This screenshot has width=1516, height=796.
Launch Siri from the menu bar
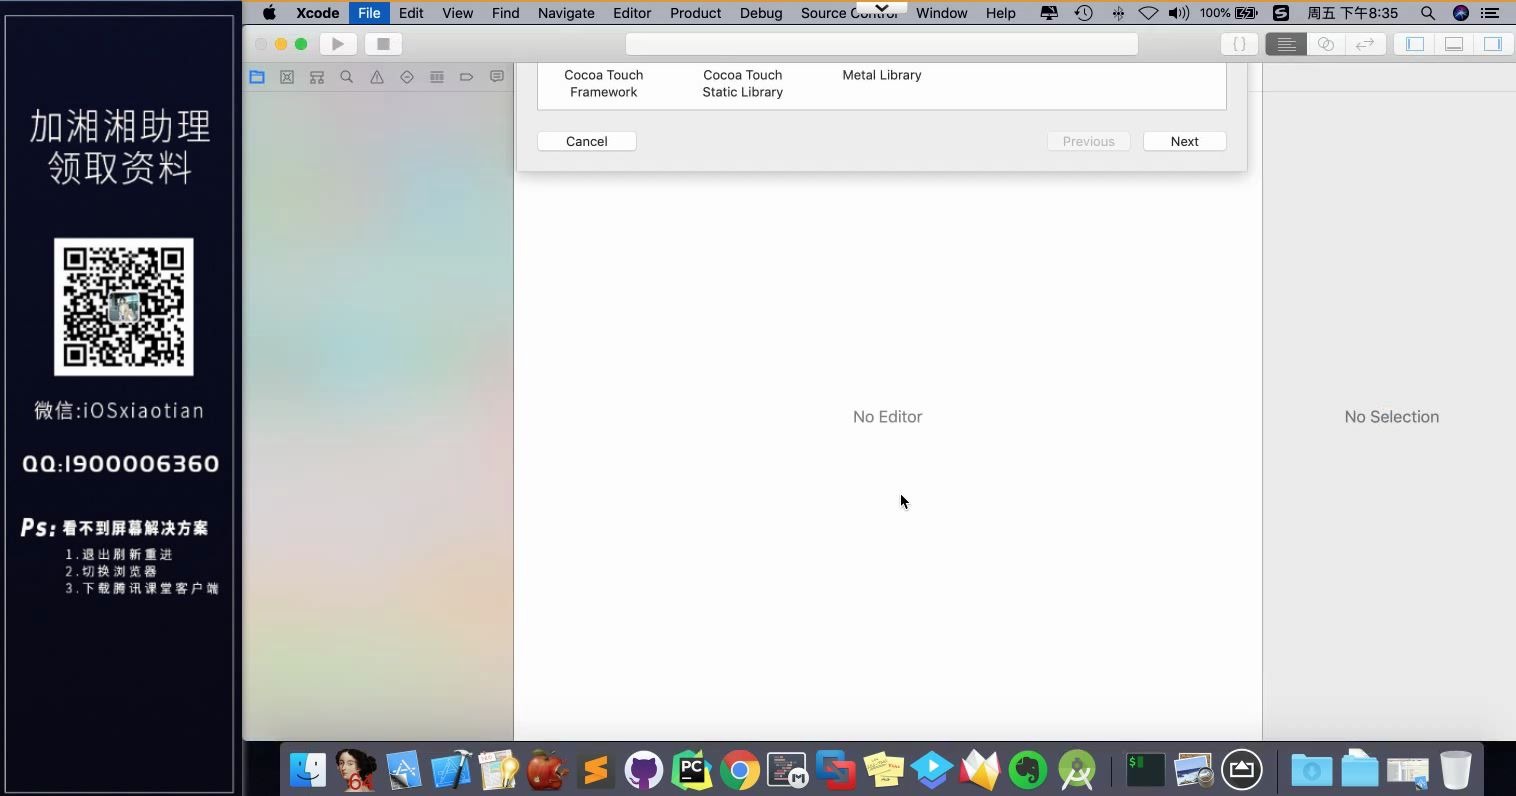click(1461, 13)
